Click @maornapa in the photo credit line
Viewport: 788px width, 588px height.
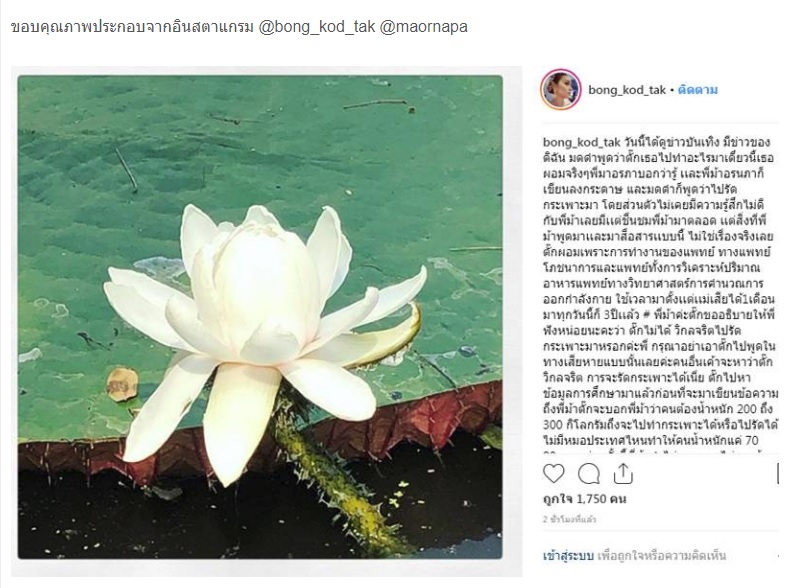point(423,26)
